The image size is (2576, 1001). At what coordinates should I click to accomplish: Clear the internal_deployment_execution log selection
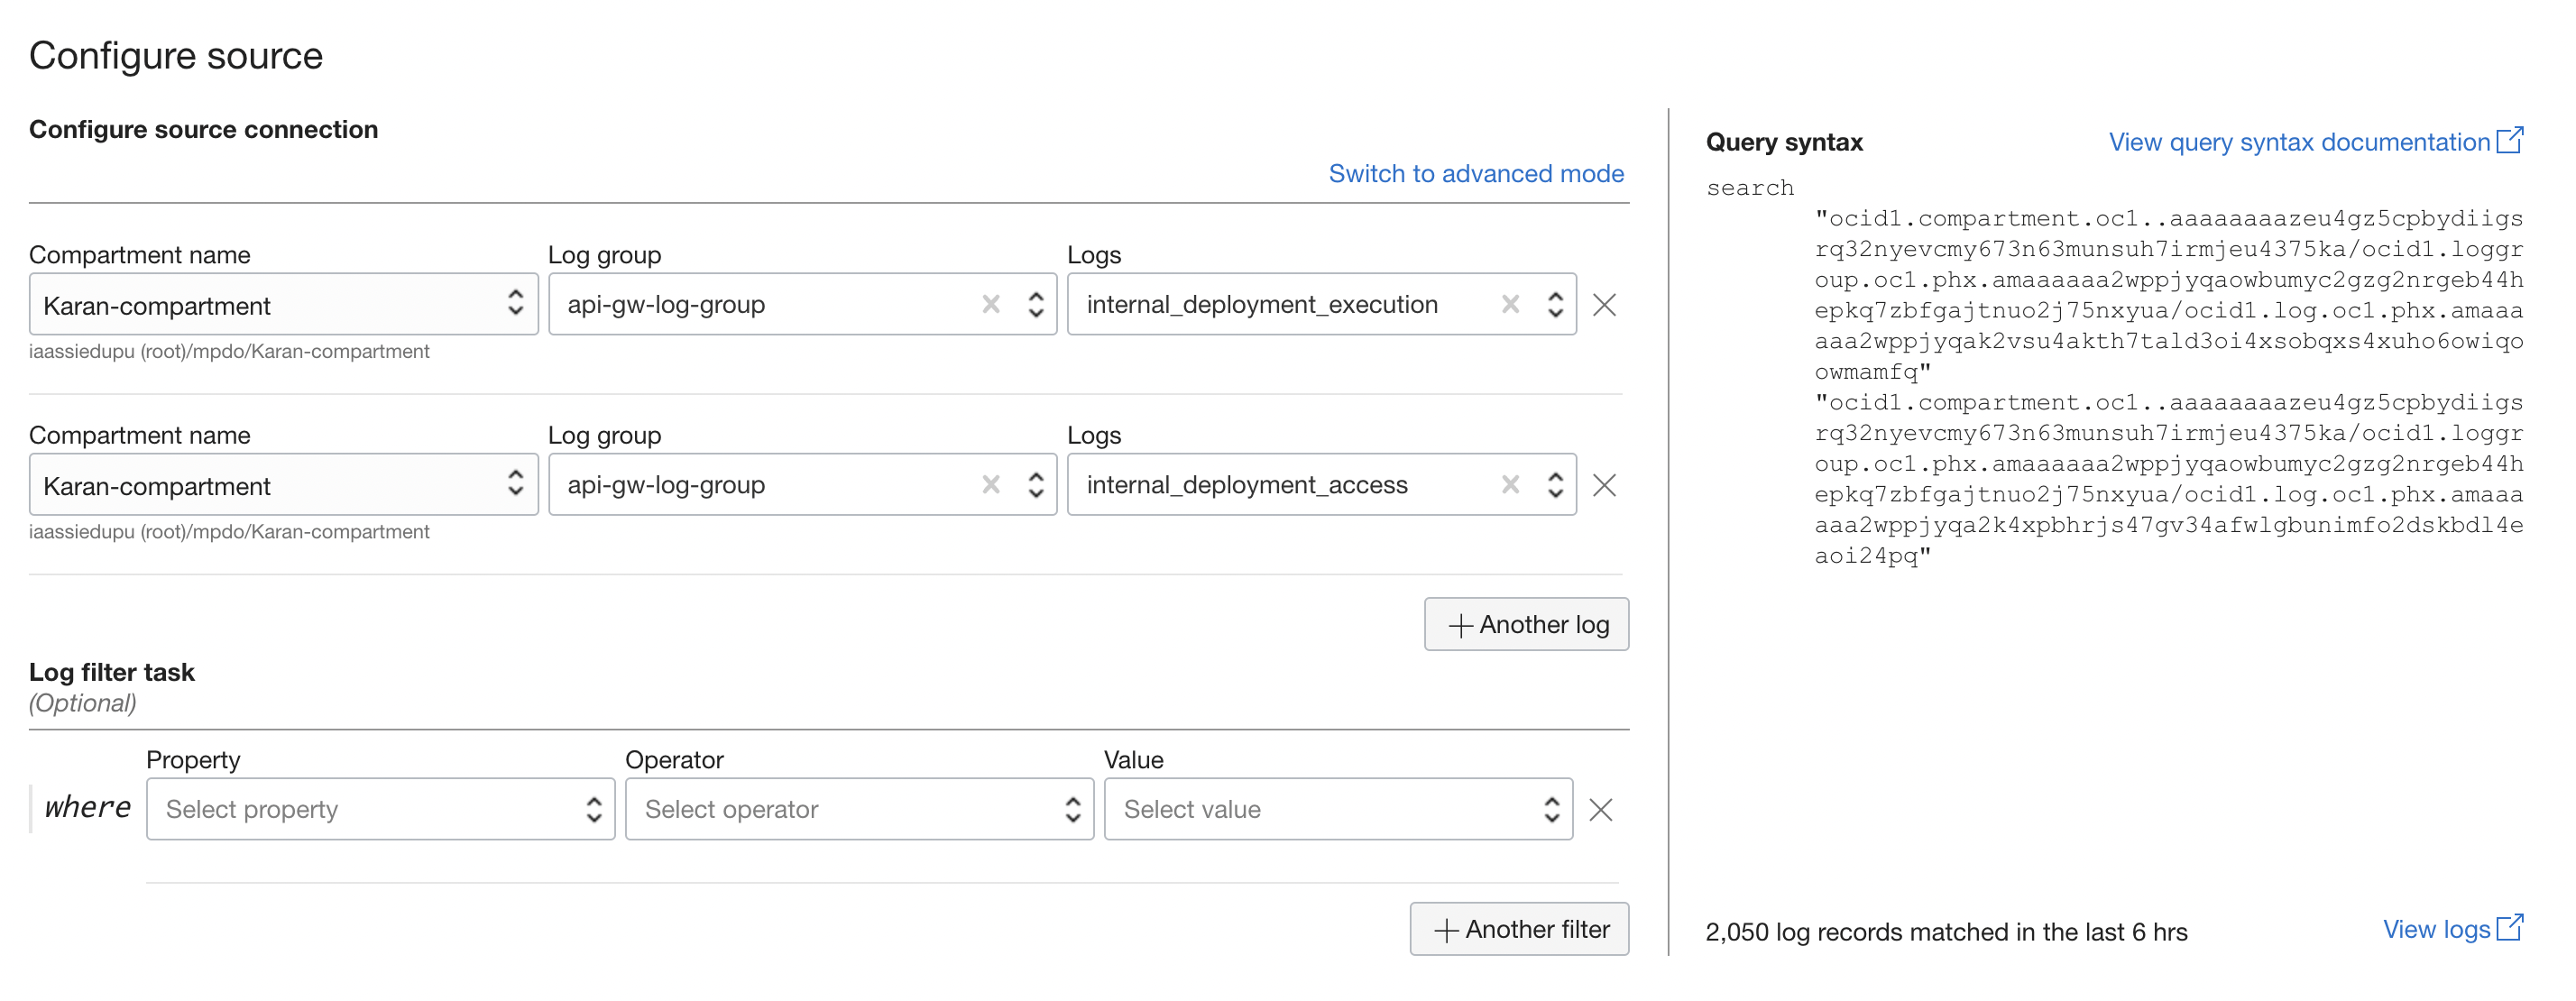[x=1511, y=304]
